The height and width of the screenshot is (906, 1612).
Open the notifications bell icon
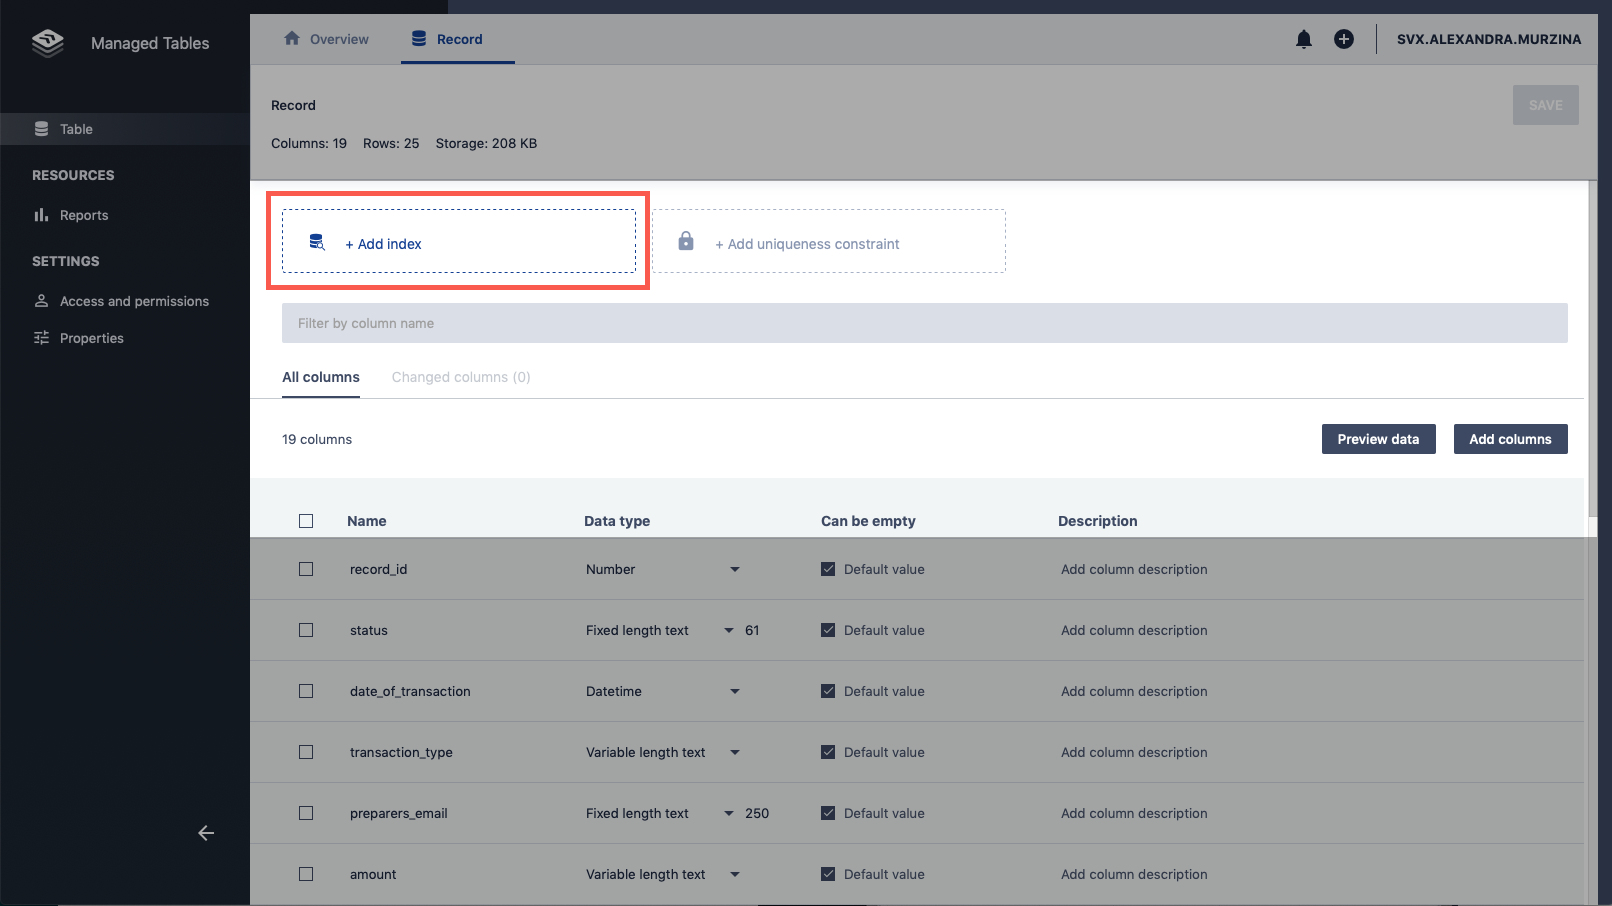(x=1303, y=39)
